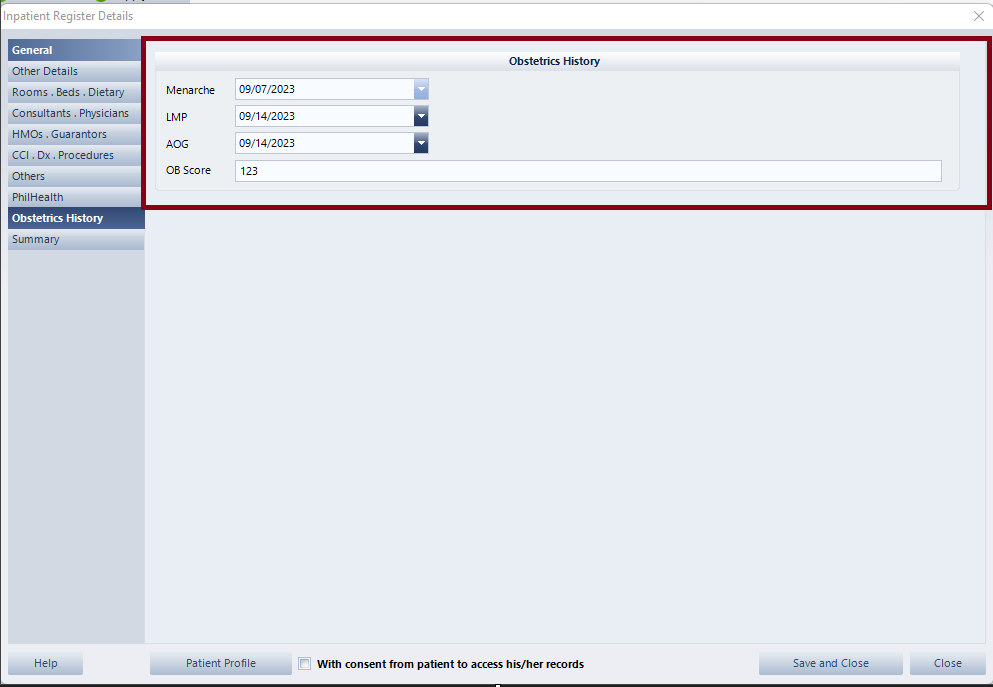
Task: Expand the AOG date picker arrow
Action: click(x=421, y=144)
